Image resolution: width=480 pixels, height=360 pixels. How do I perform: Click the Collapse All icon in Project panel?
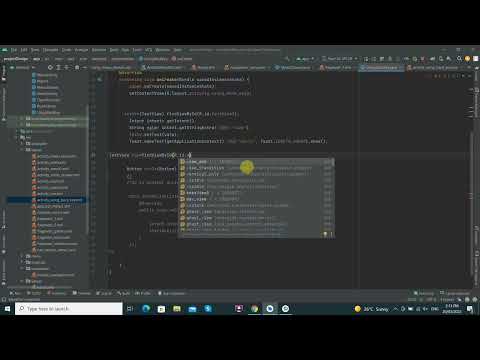[x=66, y=67]
